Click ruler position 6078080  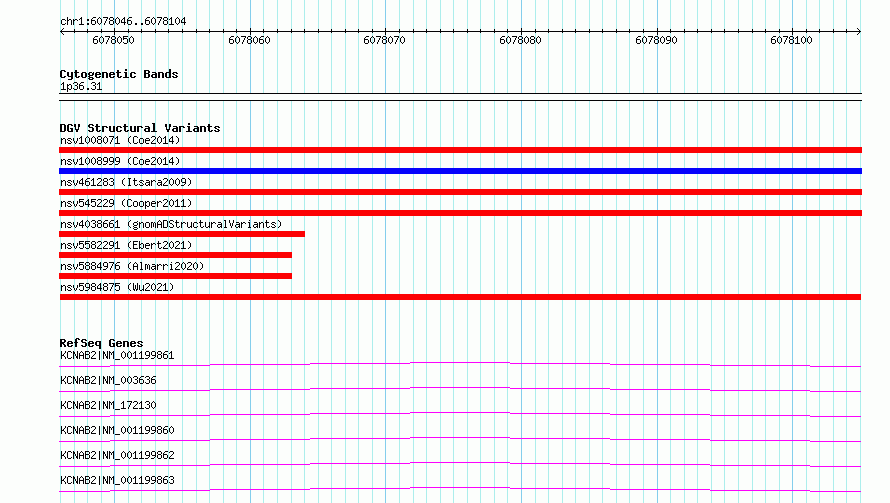click(x=520, y=40)
